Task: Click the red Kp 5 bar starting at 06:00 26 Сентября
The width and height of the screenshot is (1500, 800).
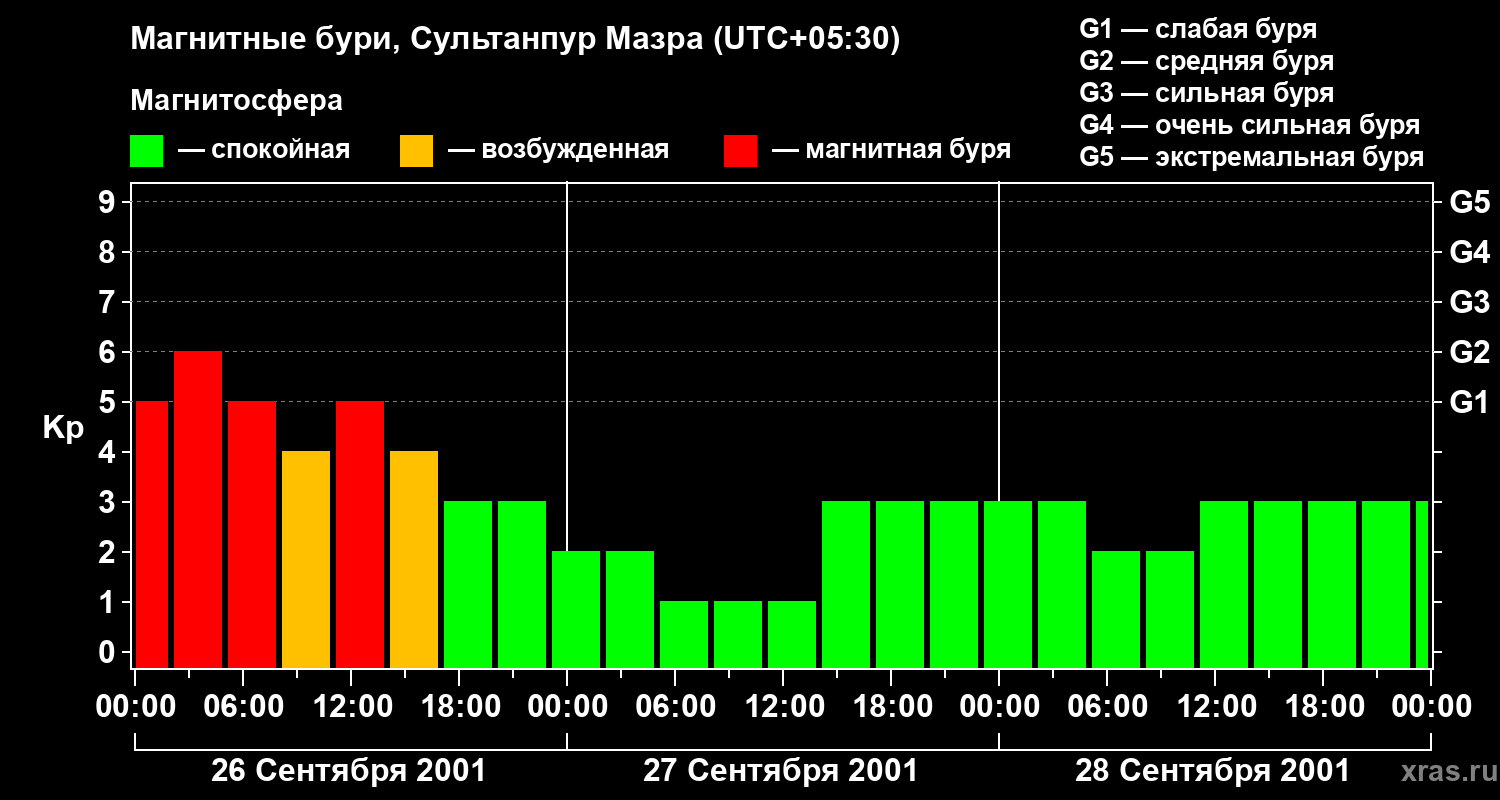Action: point(252,534)
